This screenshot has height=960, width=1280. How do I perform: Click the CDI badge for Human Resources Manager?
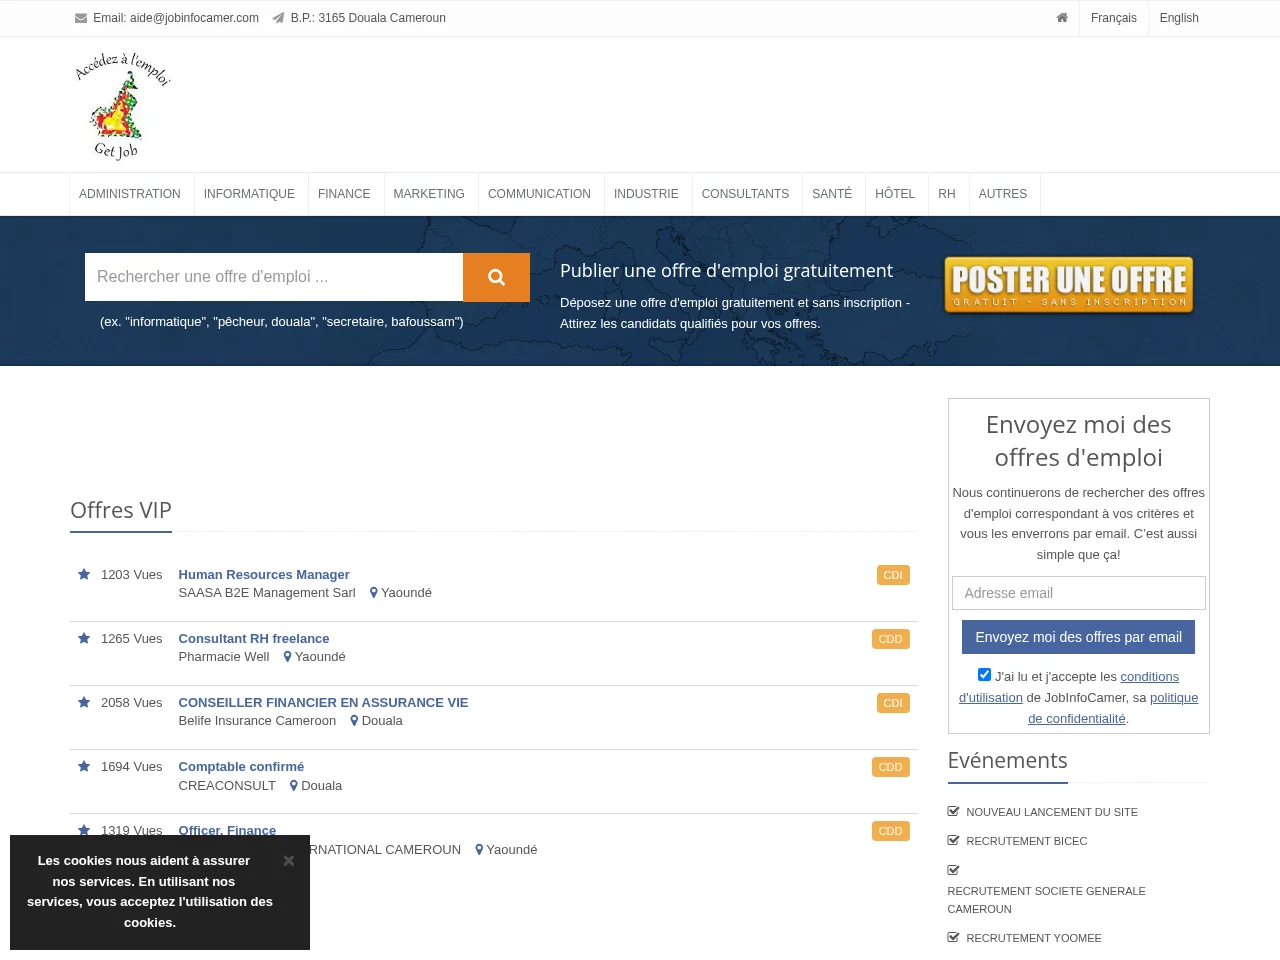893,575
